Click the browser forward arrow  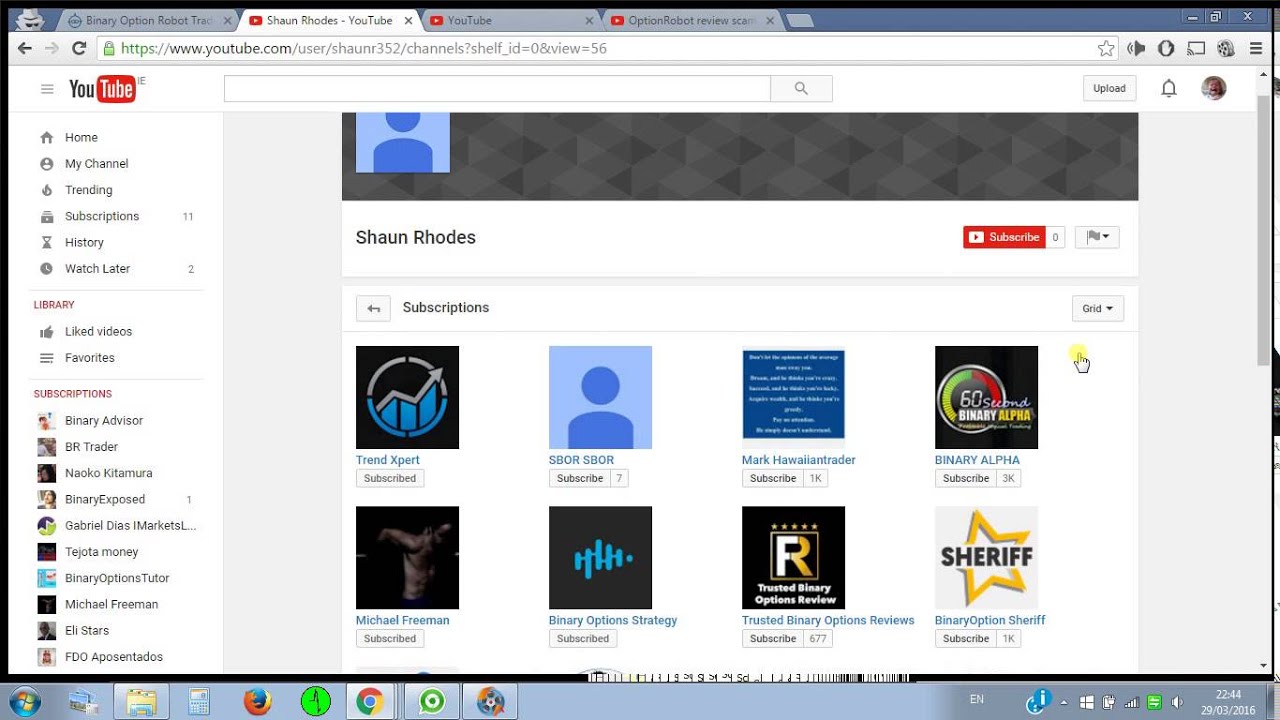pyautogui.click(x=52, y=48)
